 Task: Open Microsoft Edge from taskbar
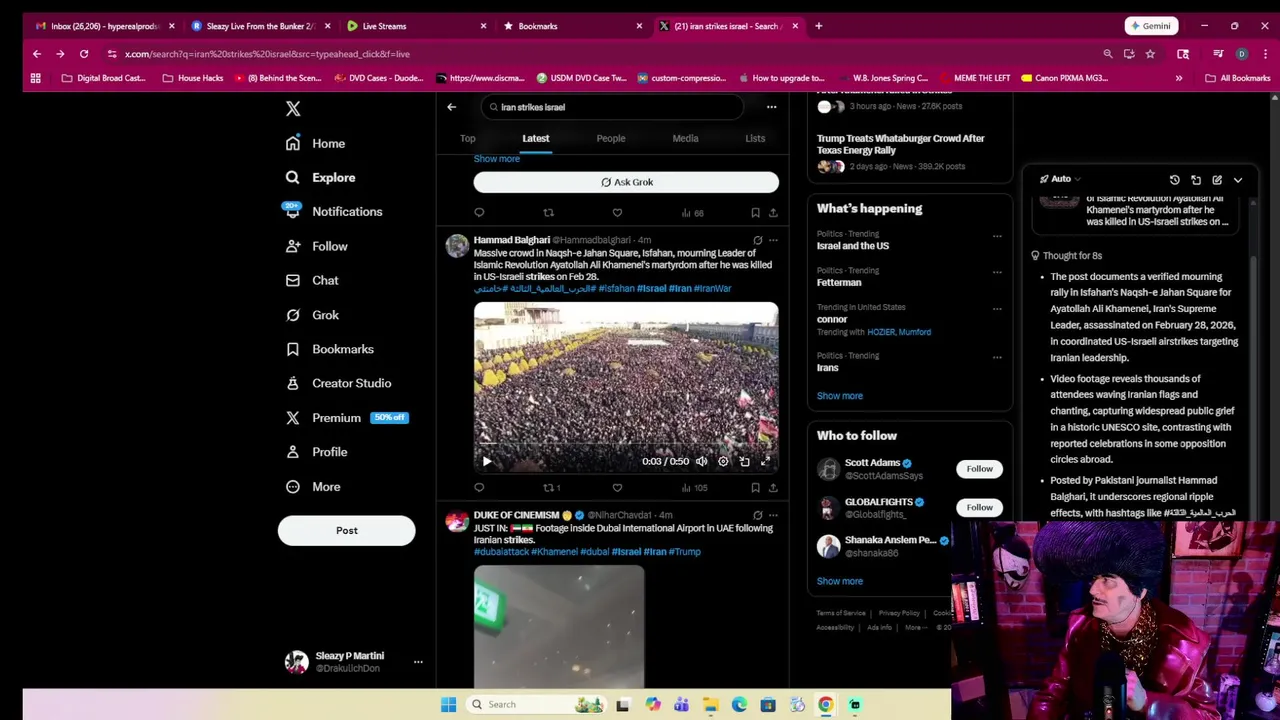pyautogui.click(x=739, y=705)
